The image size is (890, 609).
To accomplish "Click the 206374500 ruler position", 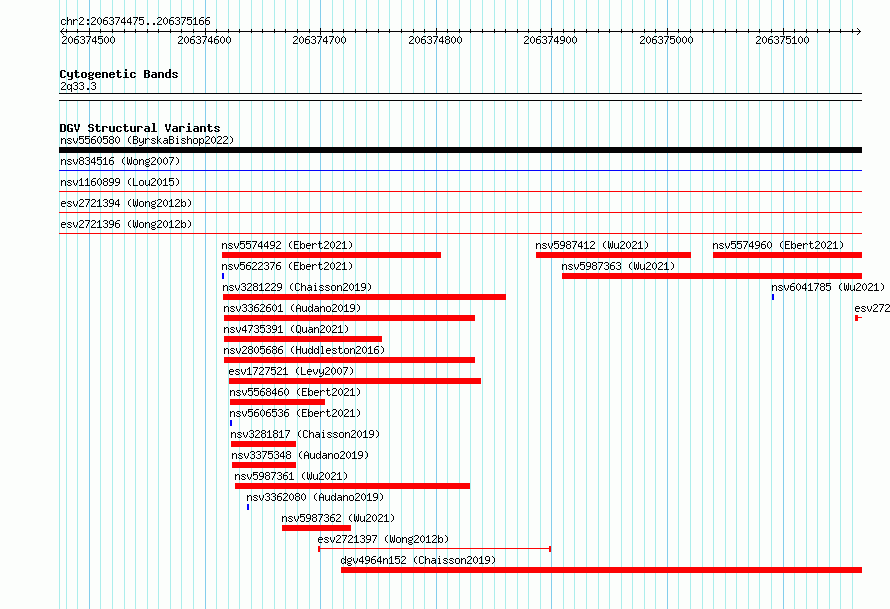I will coord(88,40).
